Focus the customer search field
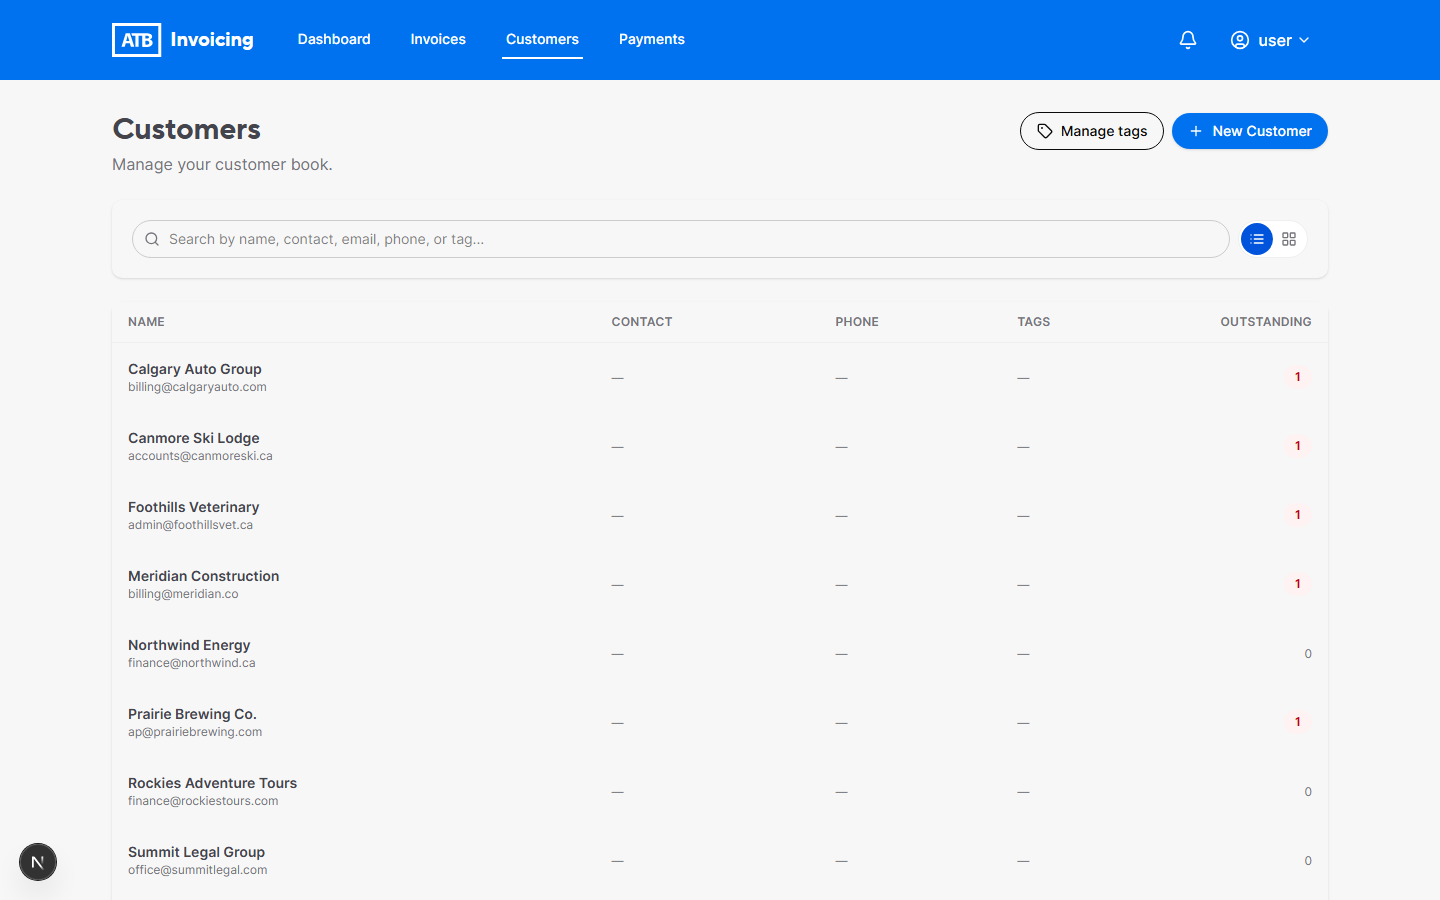Screen dimensions: 1440x900 [680, 239]
